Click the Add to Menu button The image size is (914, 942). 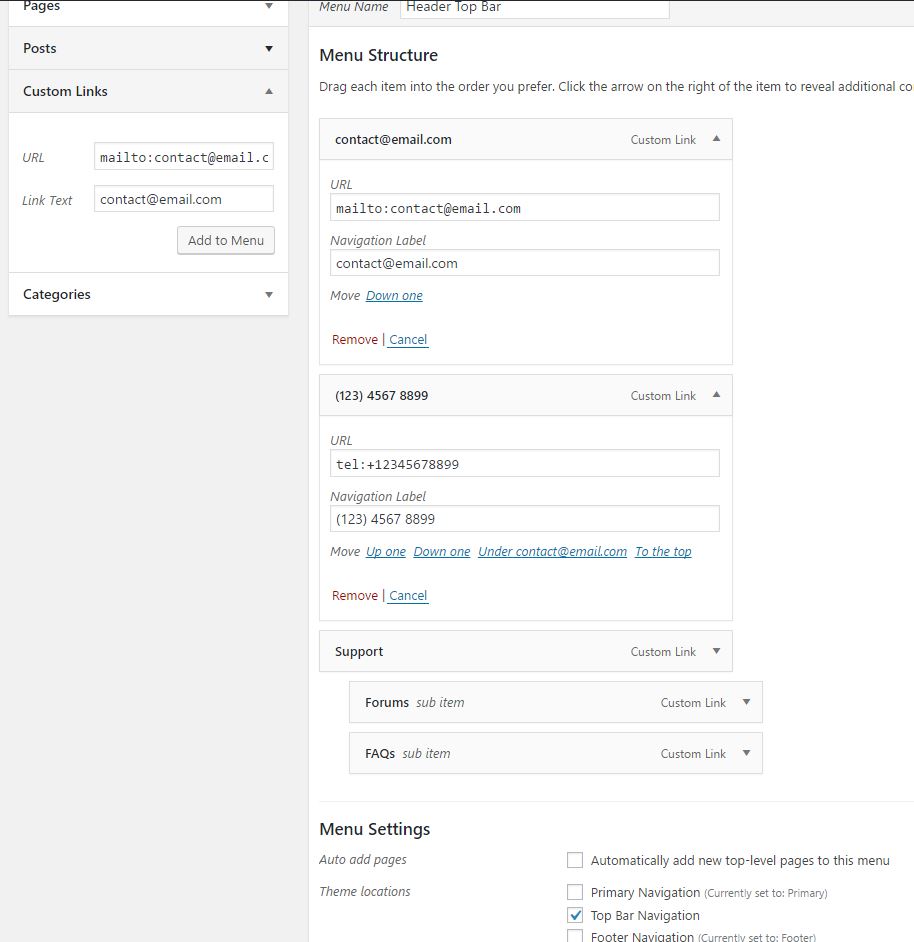pyautogui.click(x=226, y=240)
